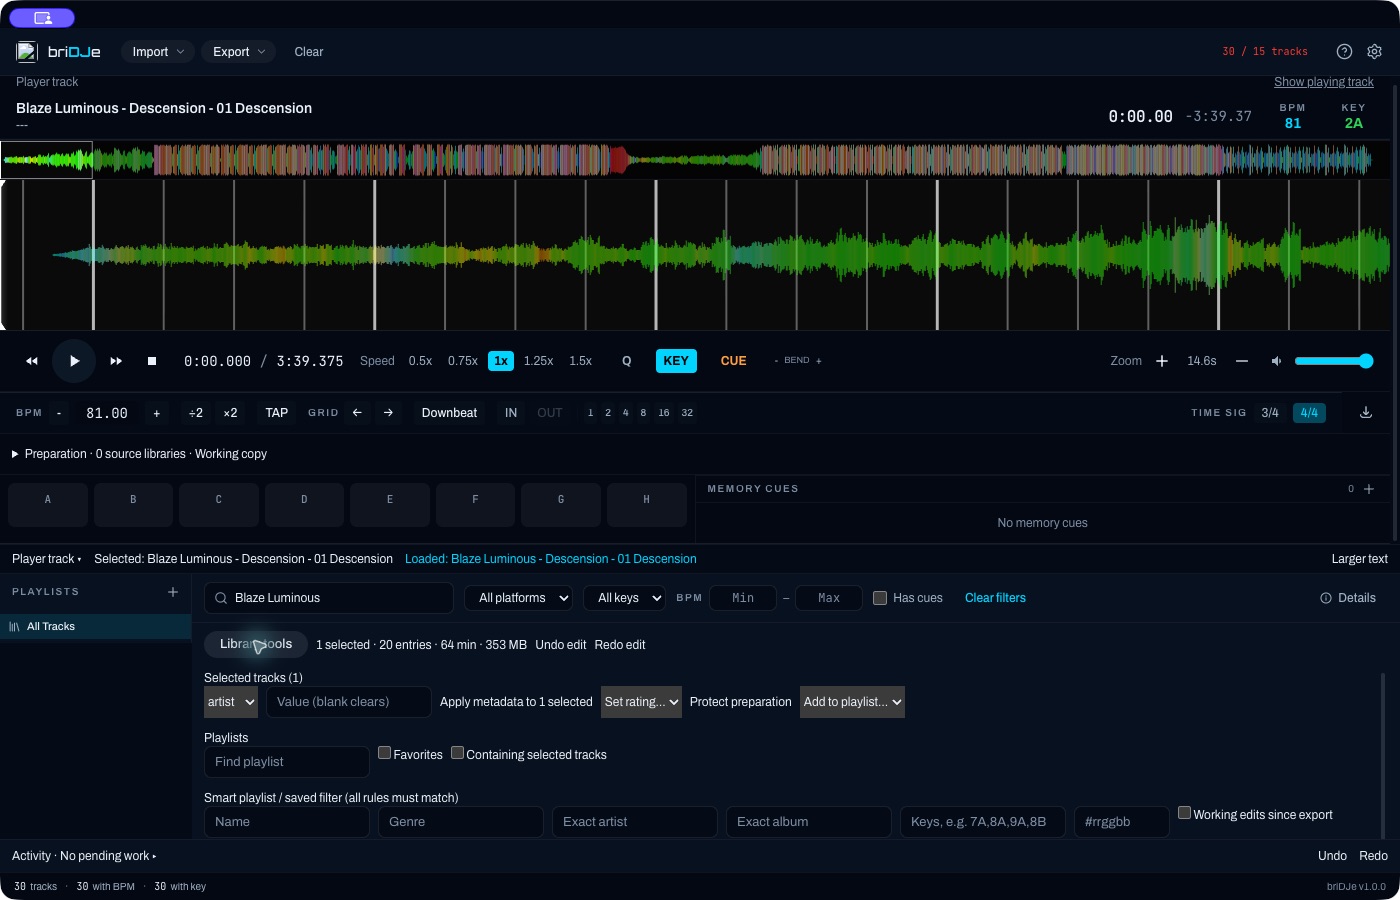Open the Export dropdown menu
This screenshot has width=1400, height=900.
[x=238, y=52]
